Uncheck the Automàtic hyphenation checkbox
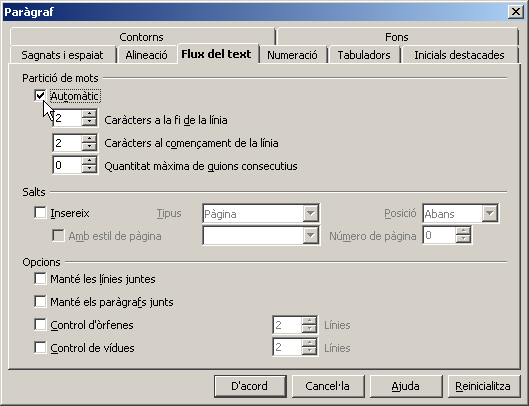The width and height of the screenshot is (529, 406). point(40,96)
